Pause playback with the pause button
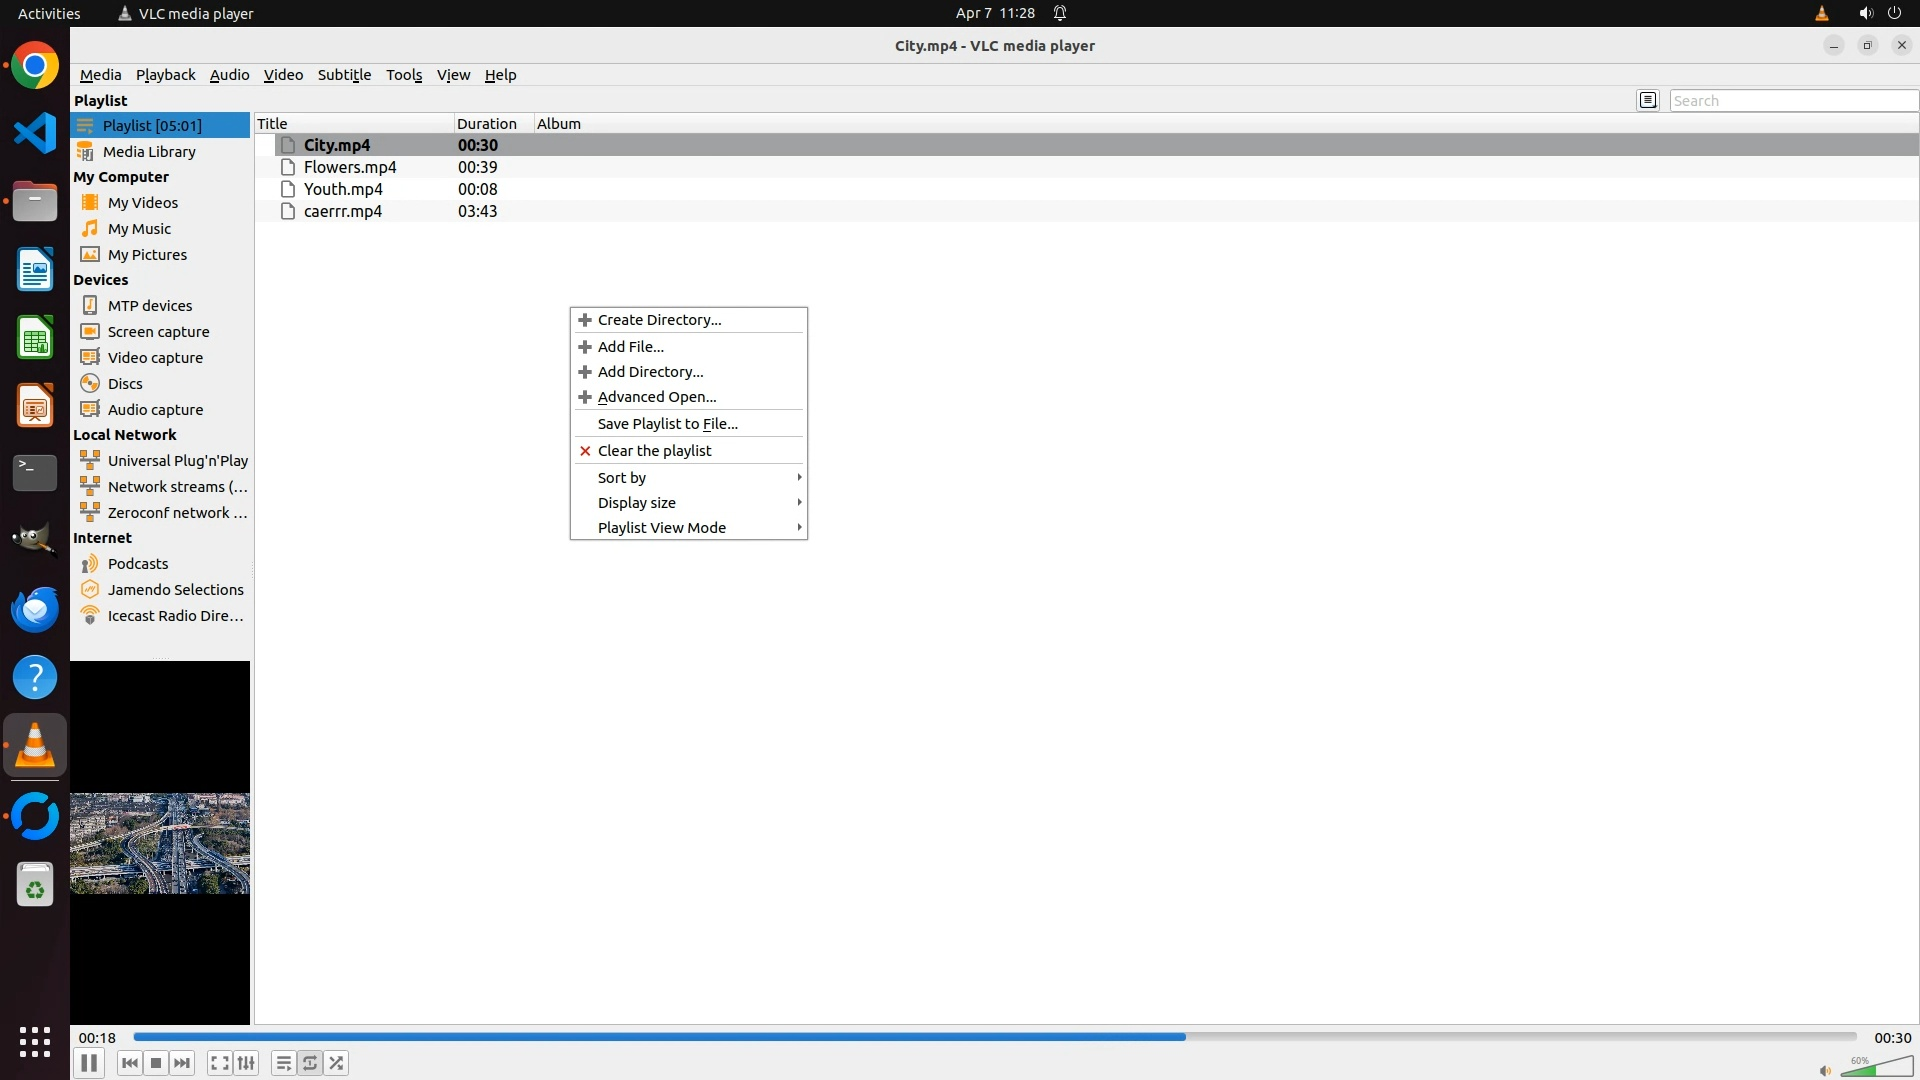Viewport: 1920px width, 1080px height. coord(88,1063)
